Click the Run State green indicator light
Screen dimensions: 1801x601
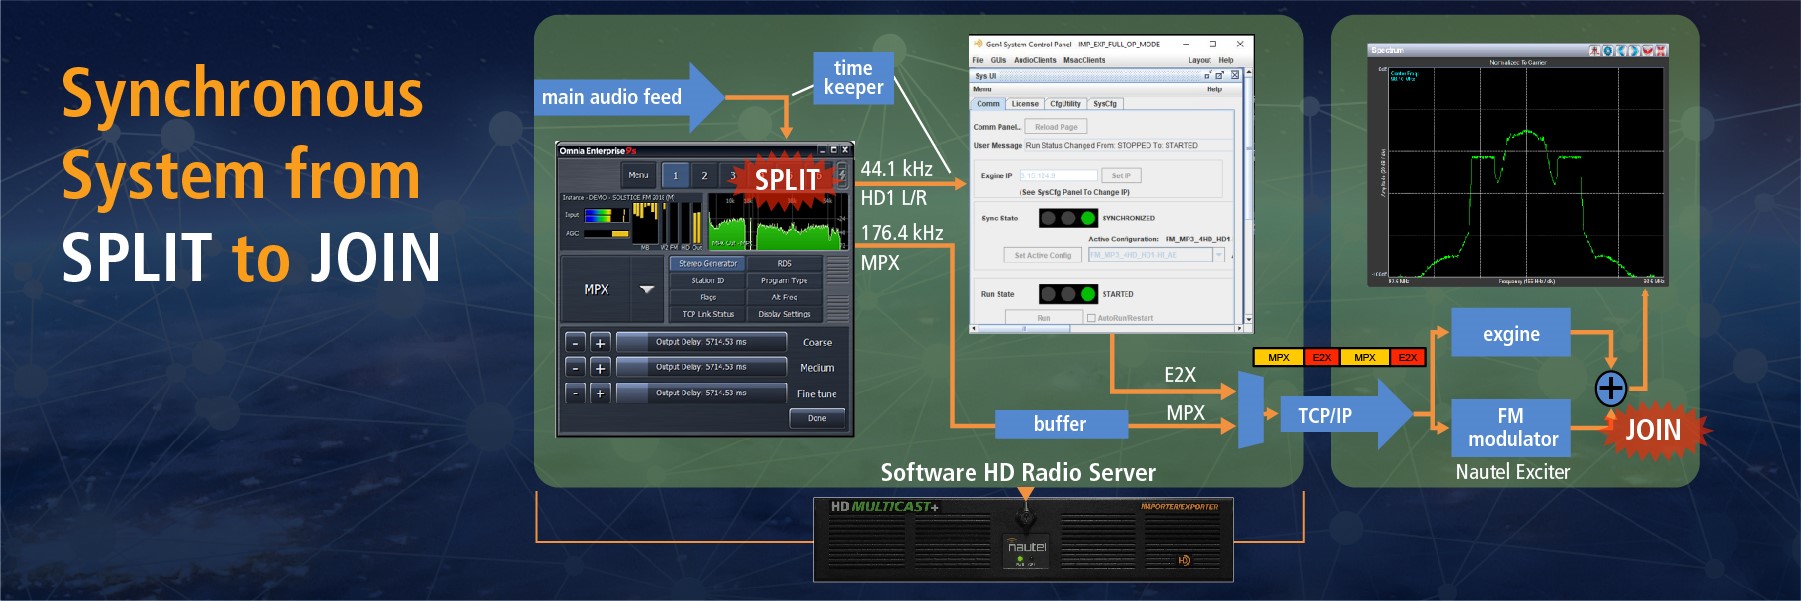(x=1087, y=294)
